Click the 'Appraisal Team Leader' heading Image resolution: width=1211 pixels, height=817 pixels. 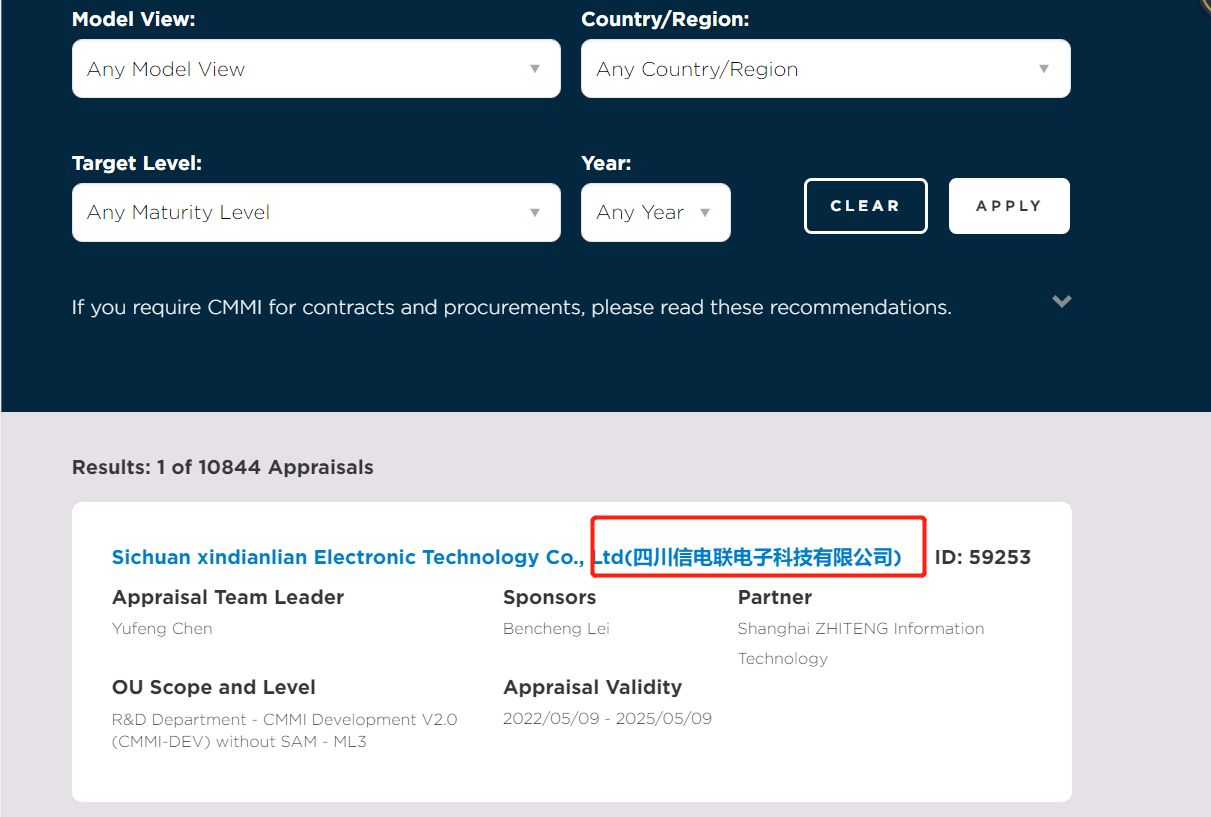pos(228,597)
